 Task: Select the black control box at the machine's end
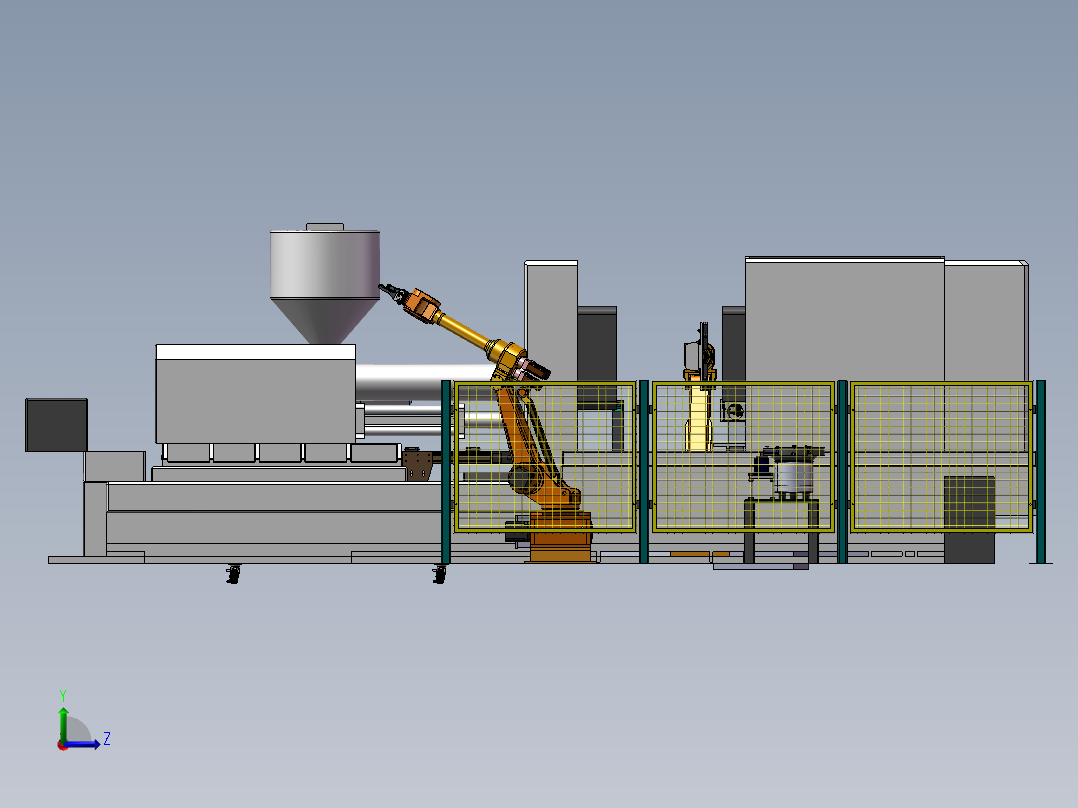click(56, 425)
